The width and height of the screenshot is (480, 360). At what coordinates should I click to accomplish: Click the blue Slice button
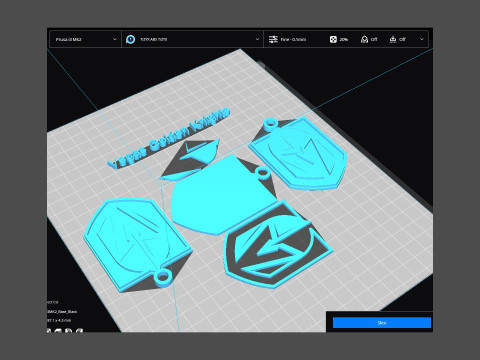pos(382,323)
